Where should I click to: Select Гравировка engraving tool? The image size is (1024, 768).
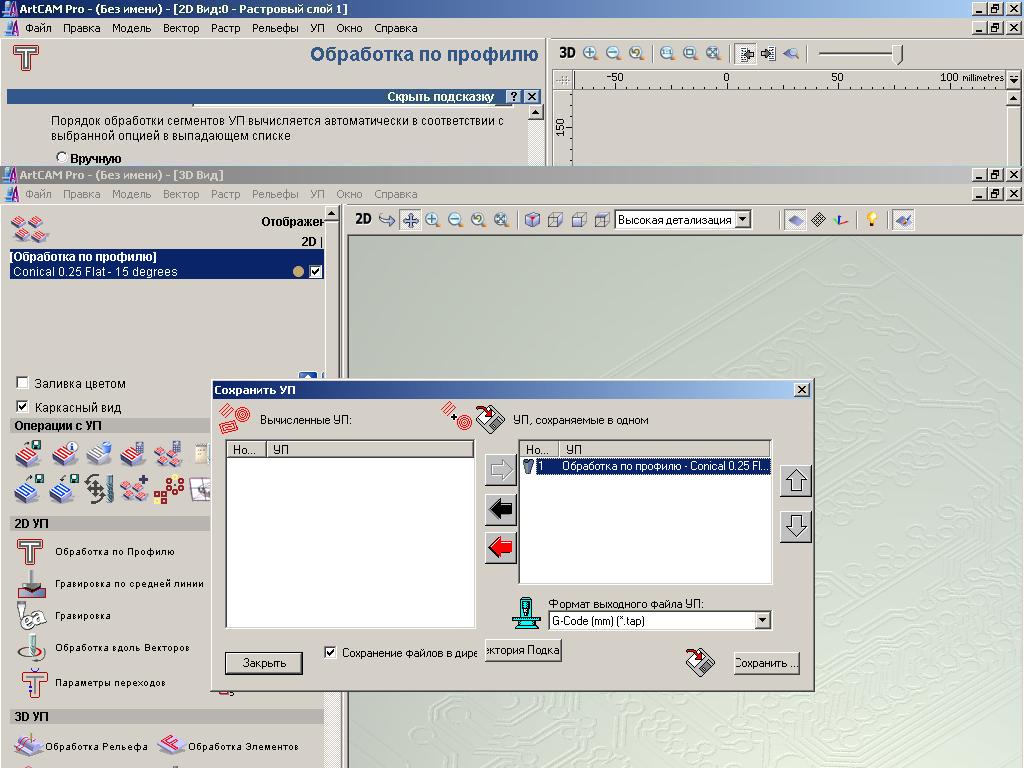pos(65,616)
